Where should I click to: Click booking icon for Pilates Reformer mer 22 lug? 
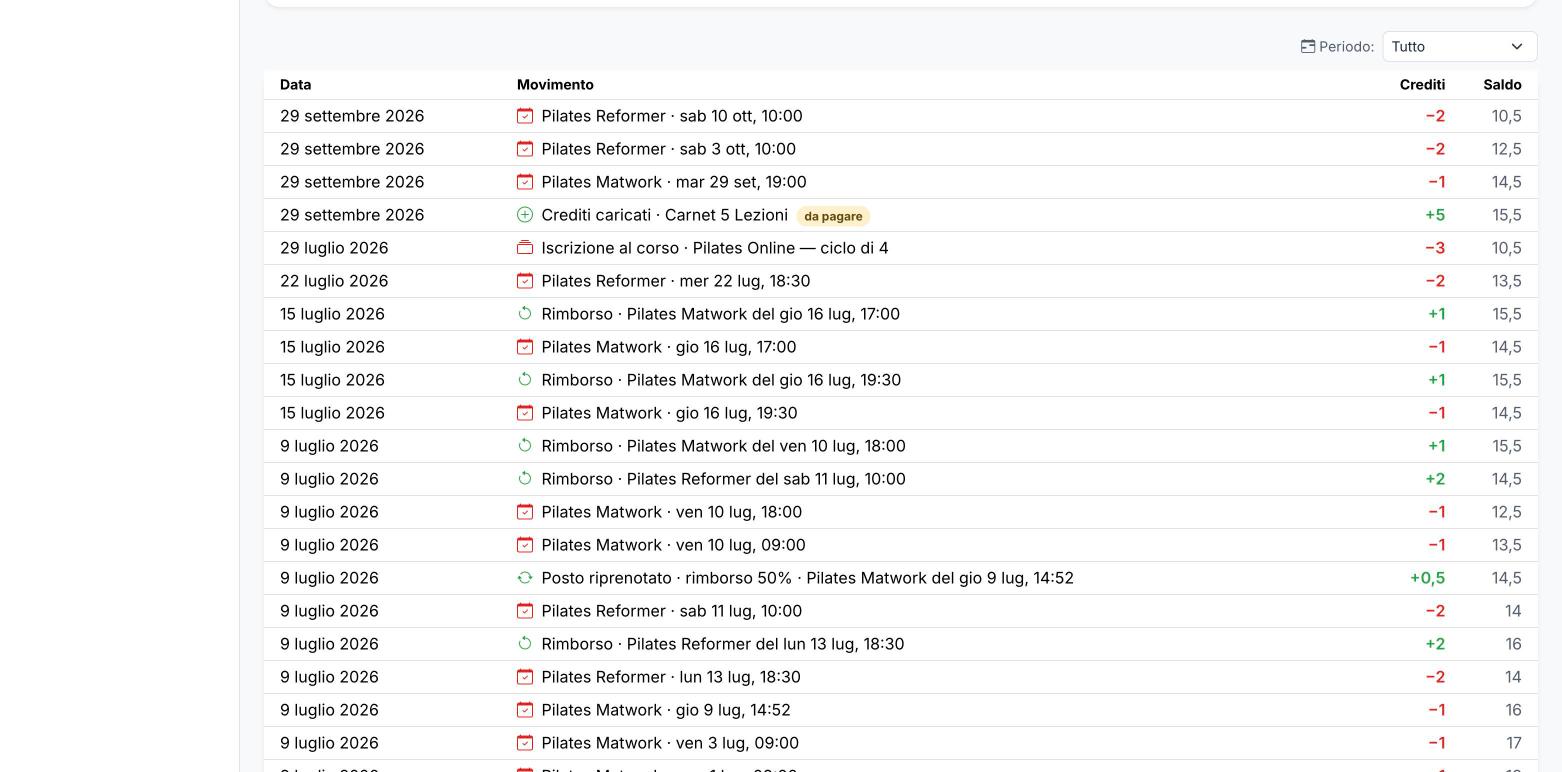(525, 281)
